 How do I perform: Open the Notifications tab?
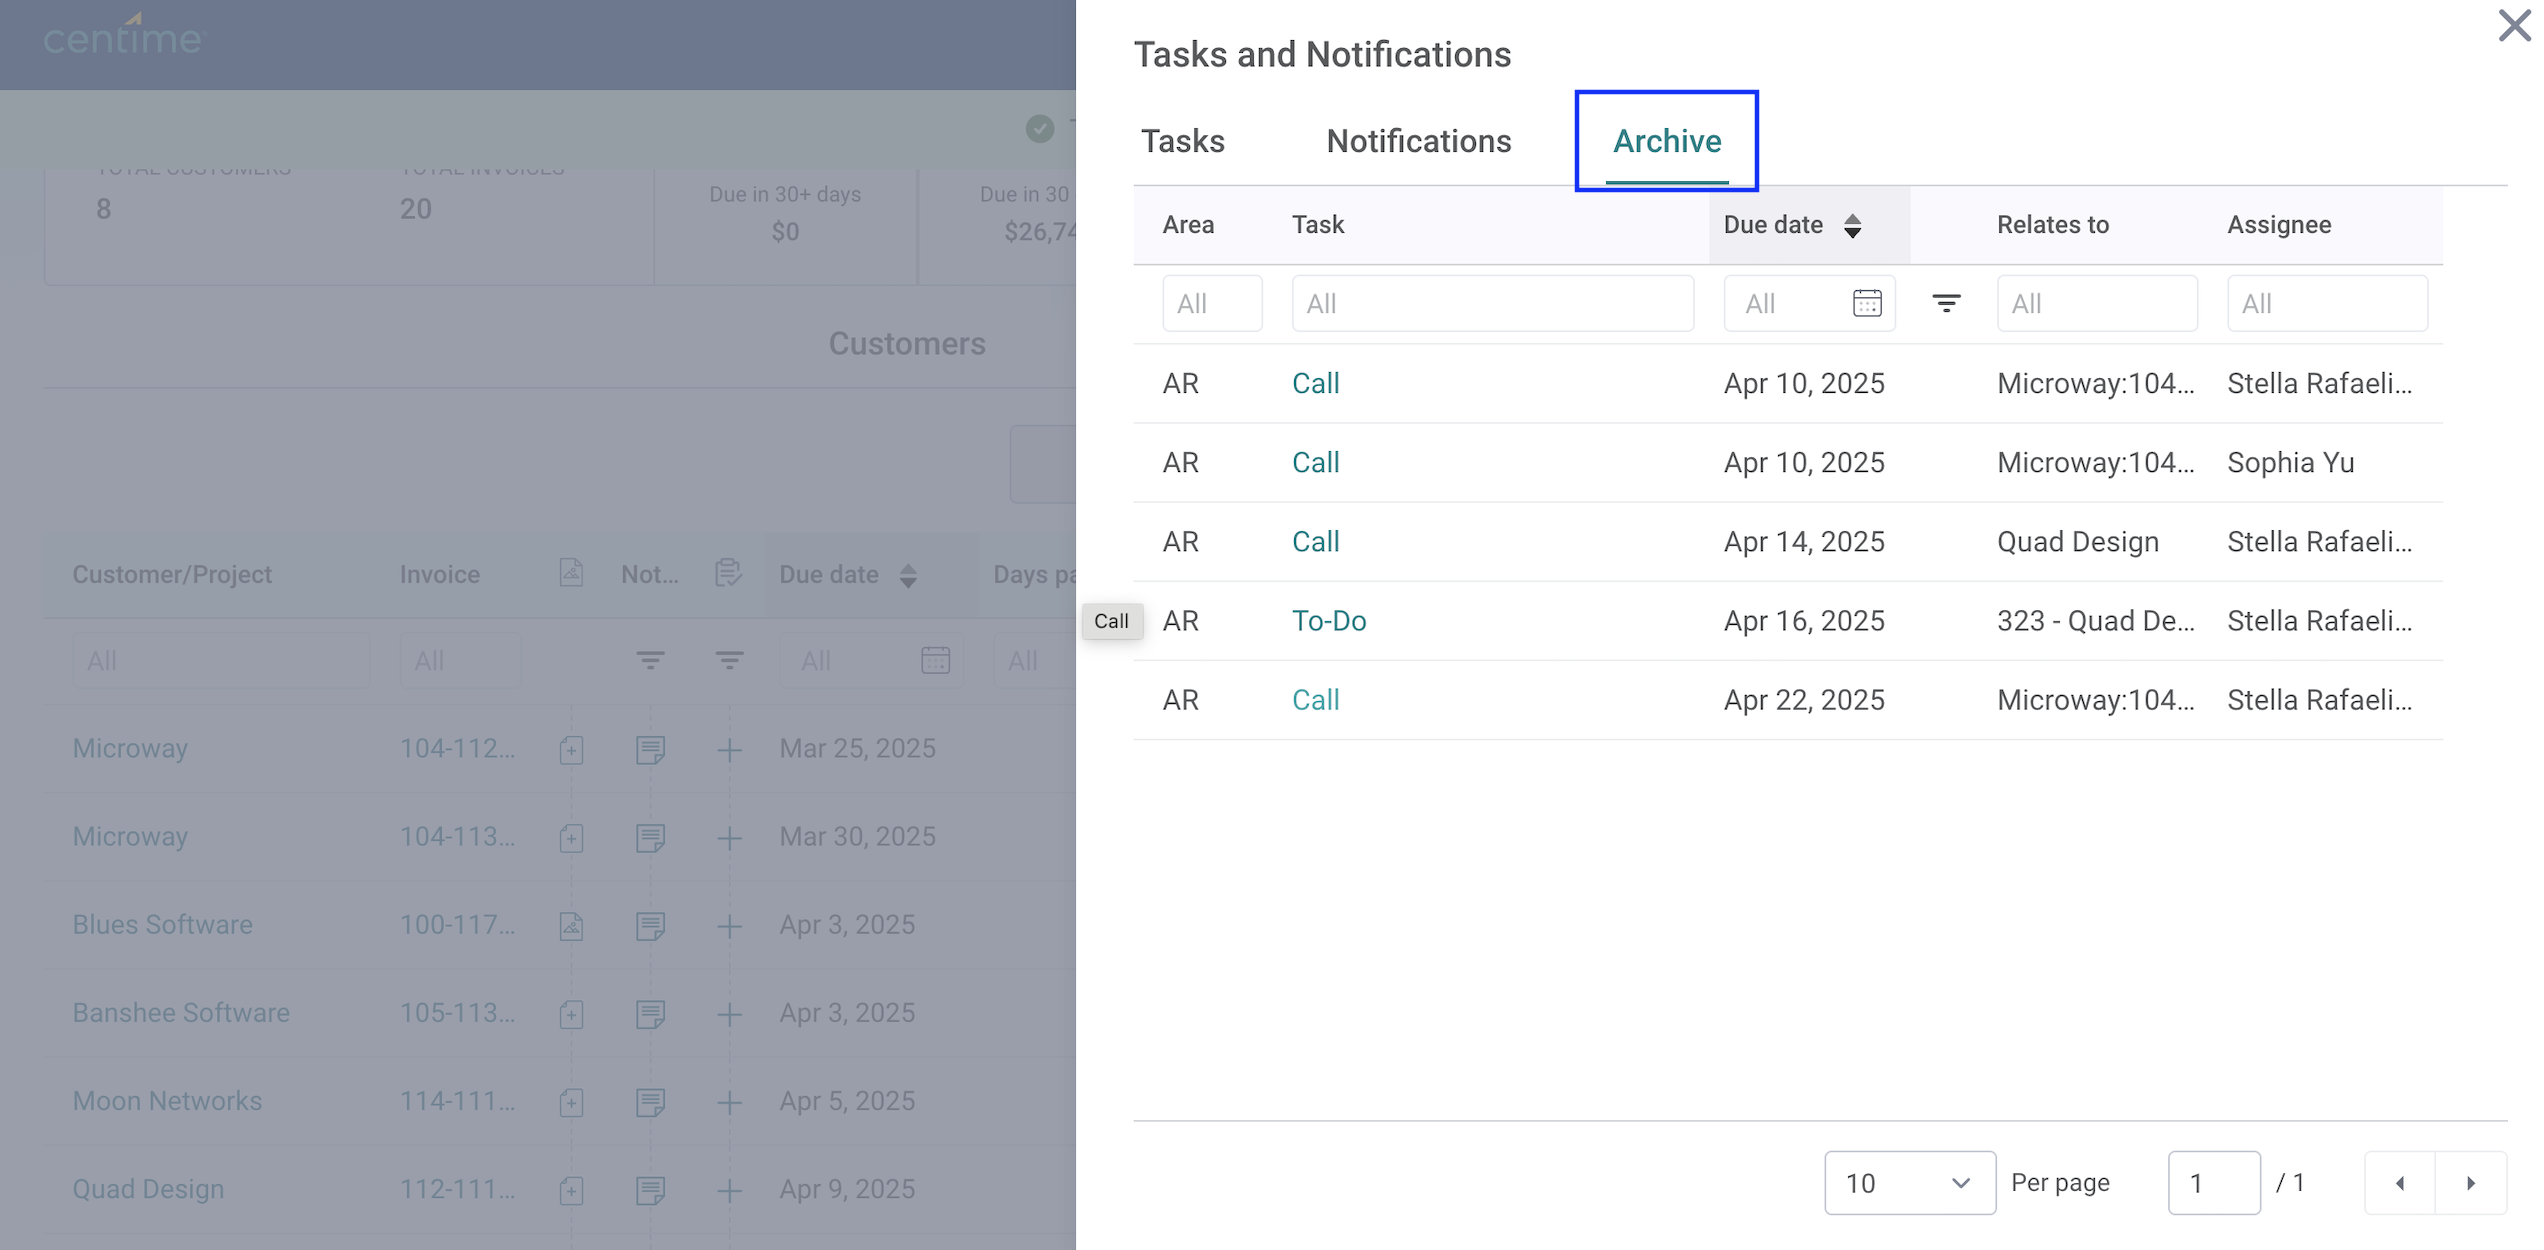(1418, 141)
